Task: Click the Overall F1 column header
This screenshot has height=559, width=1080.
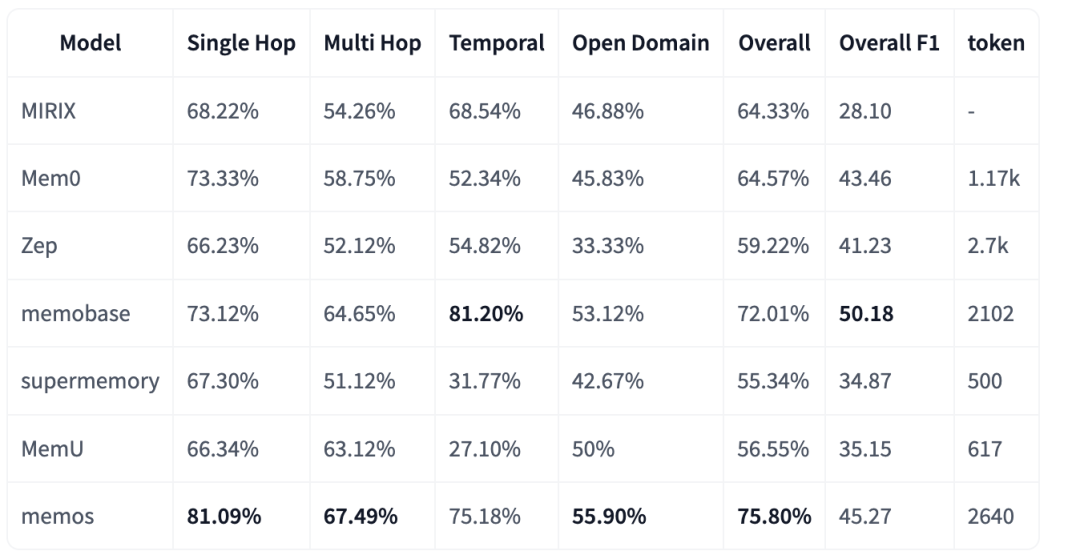Action: click(x=882, y=44)
